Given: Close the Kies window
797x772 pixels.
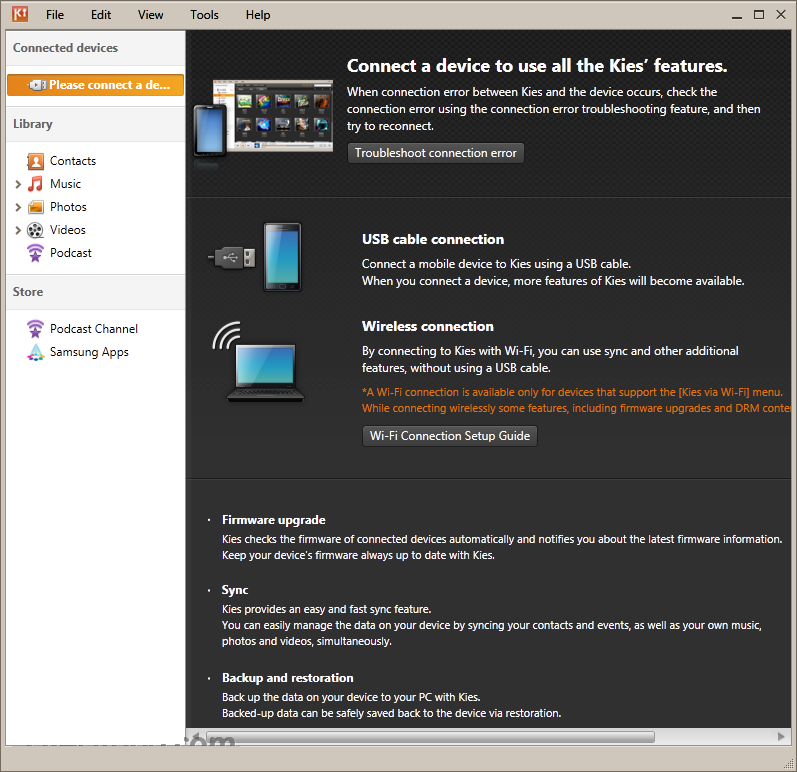Looking at the screenshot, I should click(781, 15).
